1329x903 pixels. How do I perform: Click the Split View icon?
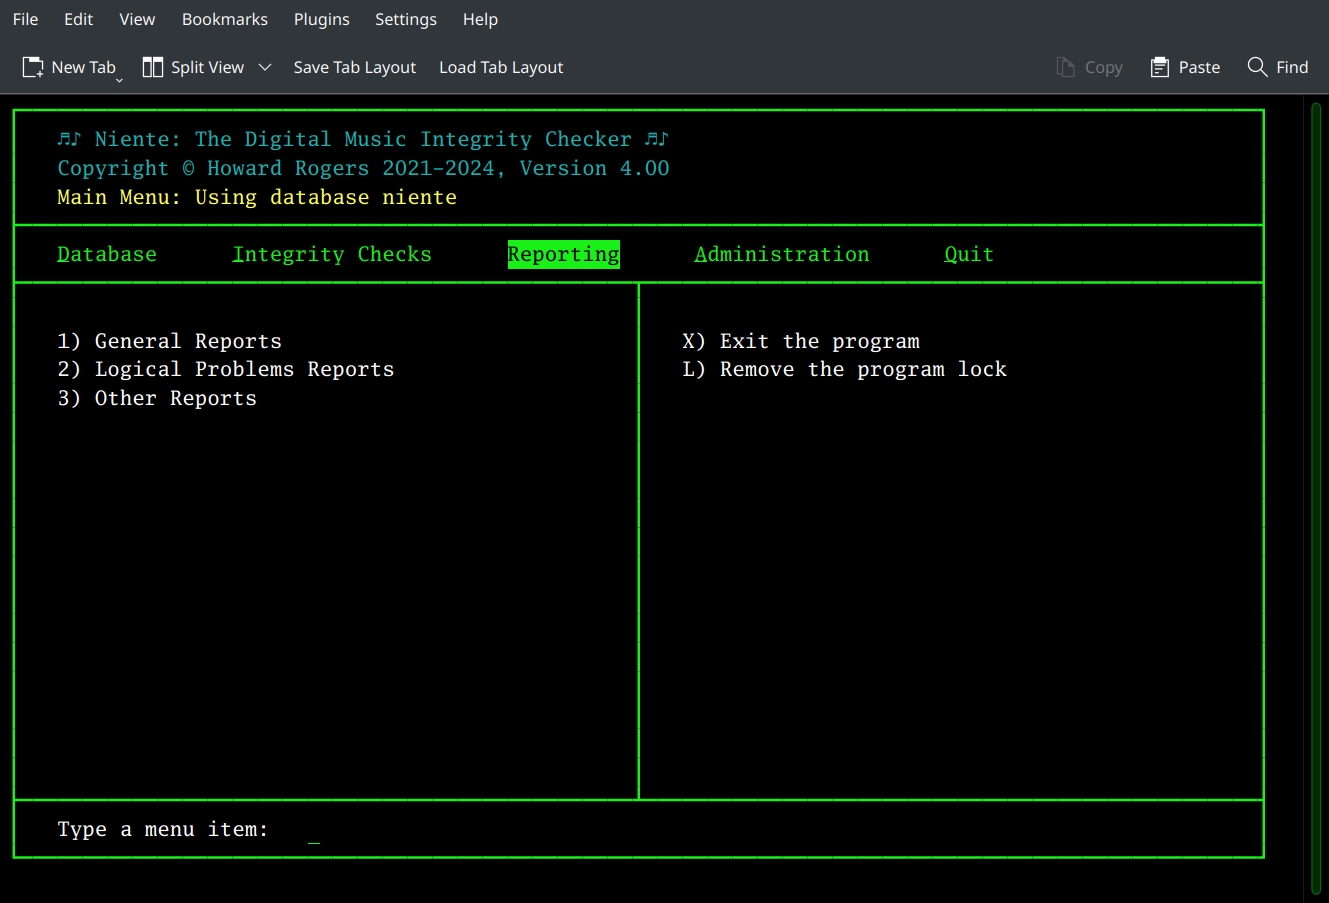153,66
